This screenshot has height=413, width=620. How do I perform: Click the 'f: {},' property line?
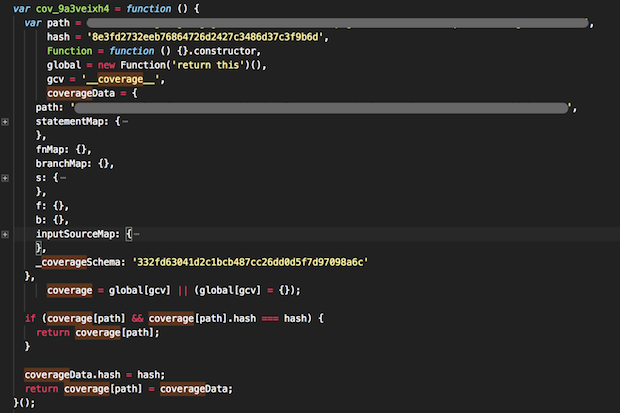[52, 206]
